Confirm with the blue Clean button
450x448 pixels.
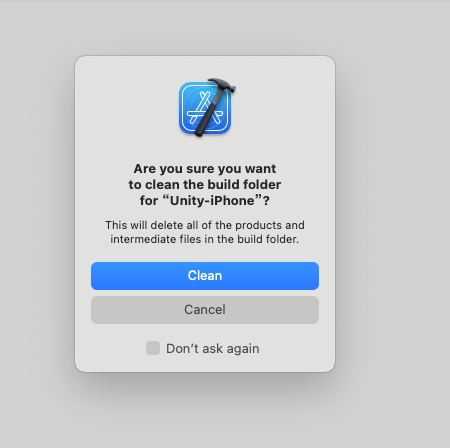(205, 276)
